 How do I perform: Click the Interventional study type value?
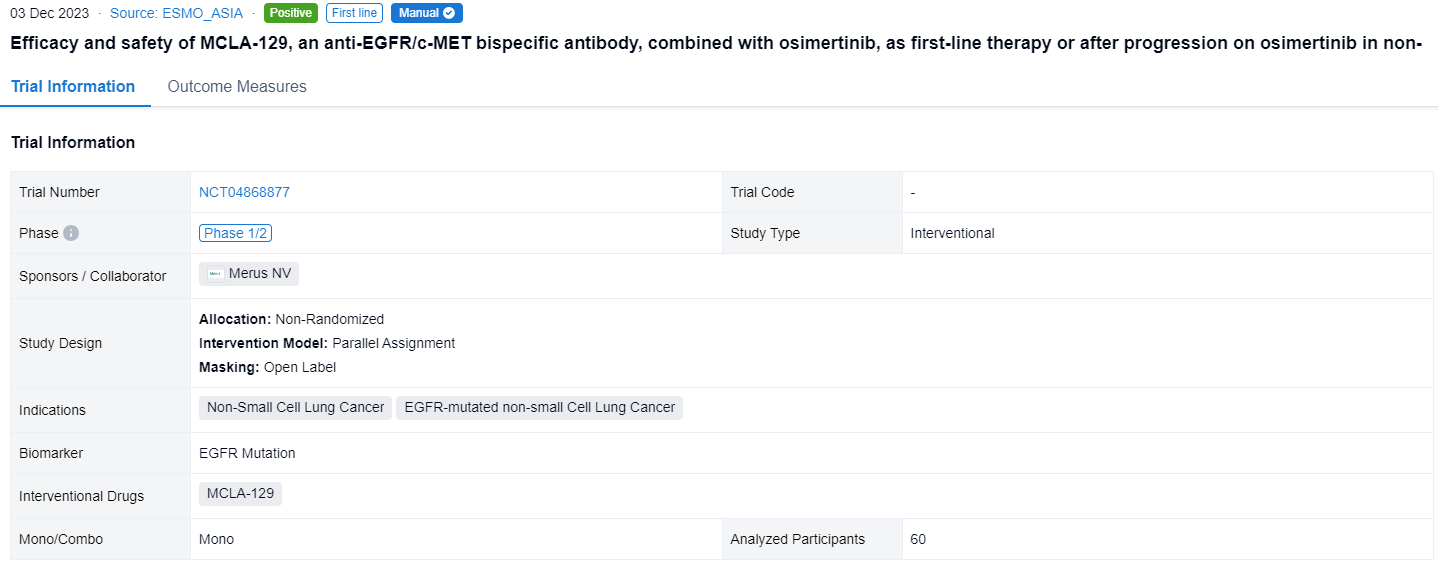pos(952,233)
